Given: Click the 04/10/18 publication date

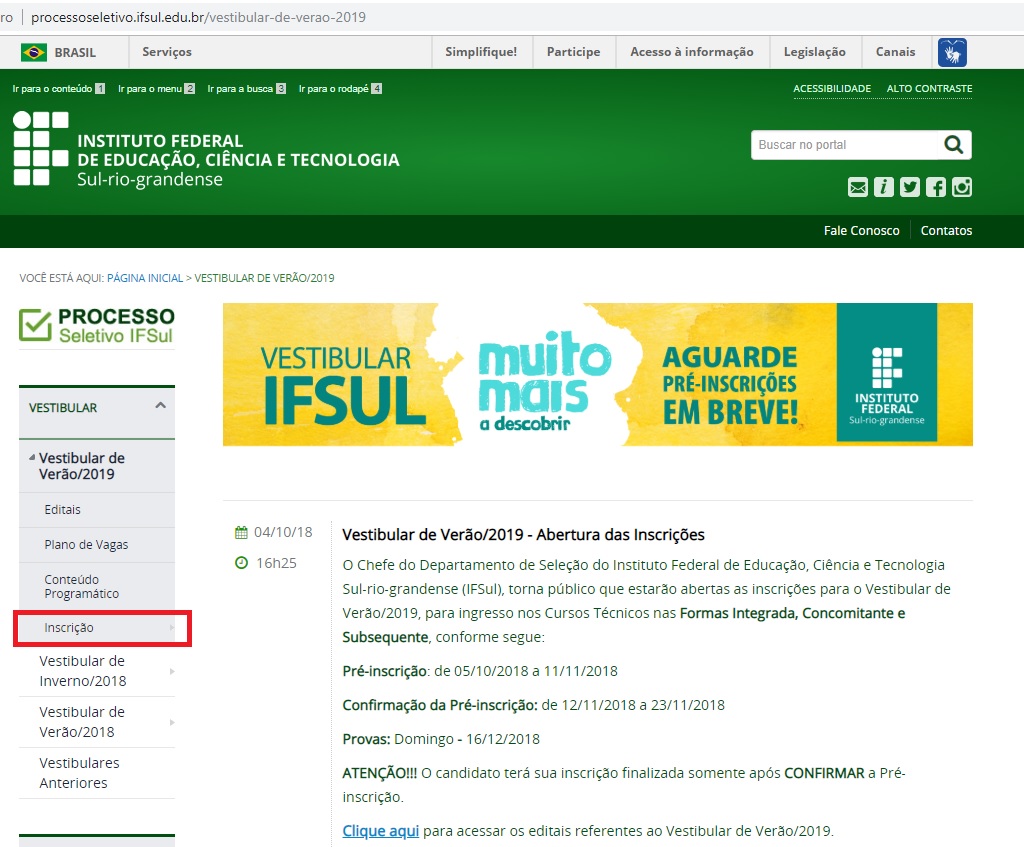Looking at the screenshot, I should [283, 532].
